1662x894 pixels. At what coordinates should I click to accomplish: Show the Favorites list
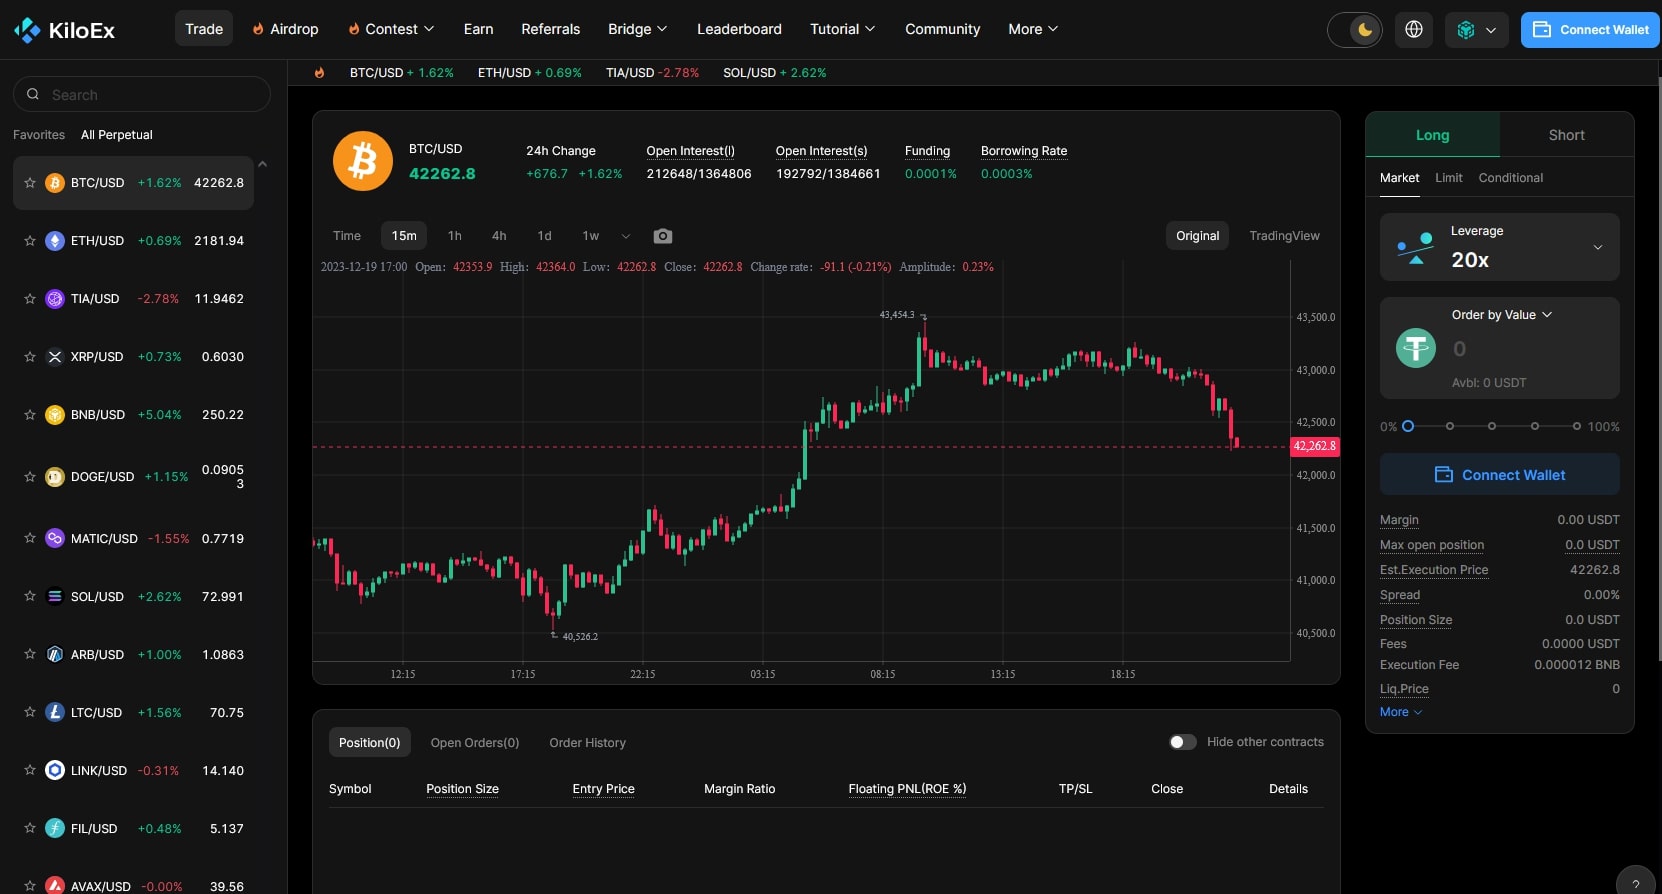pos(39,135)
